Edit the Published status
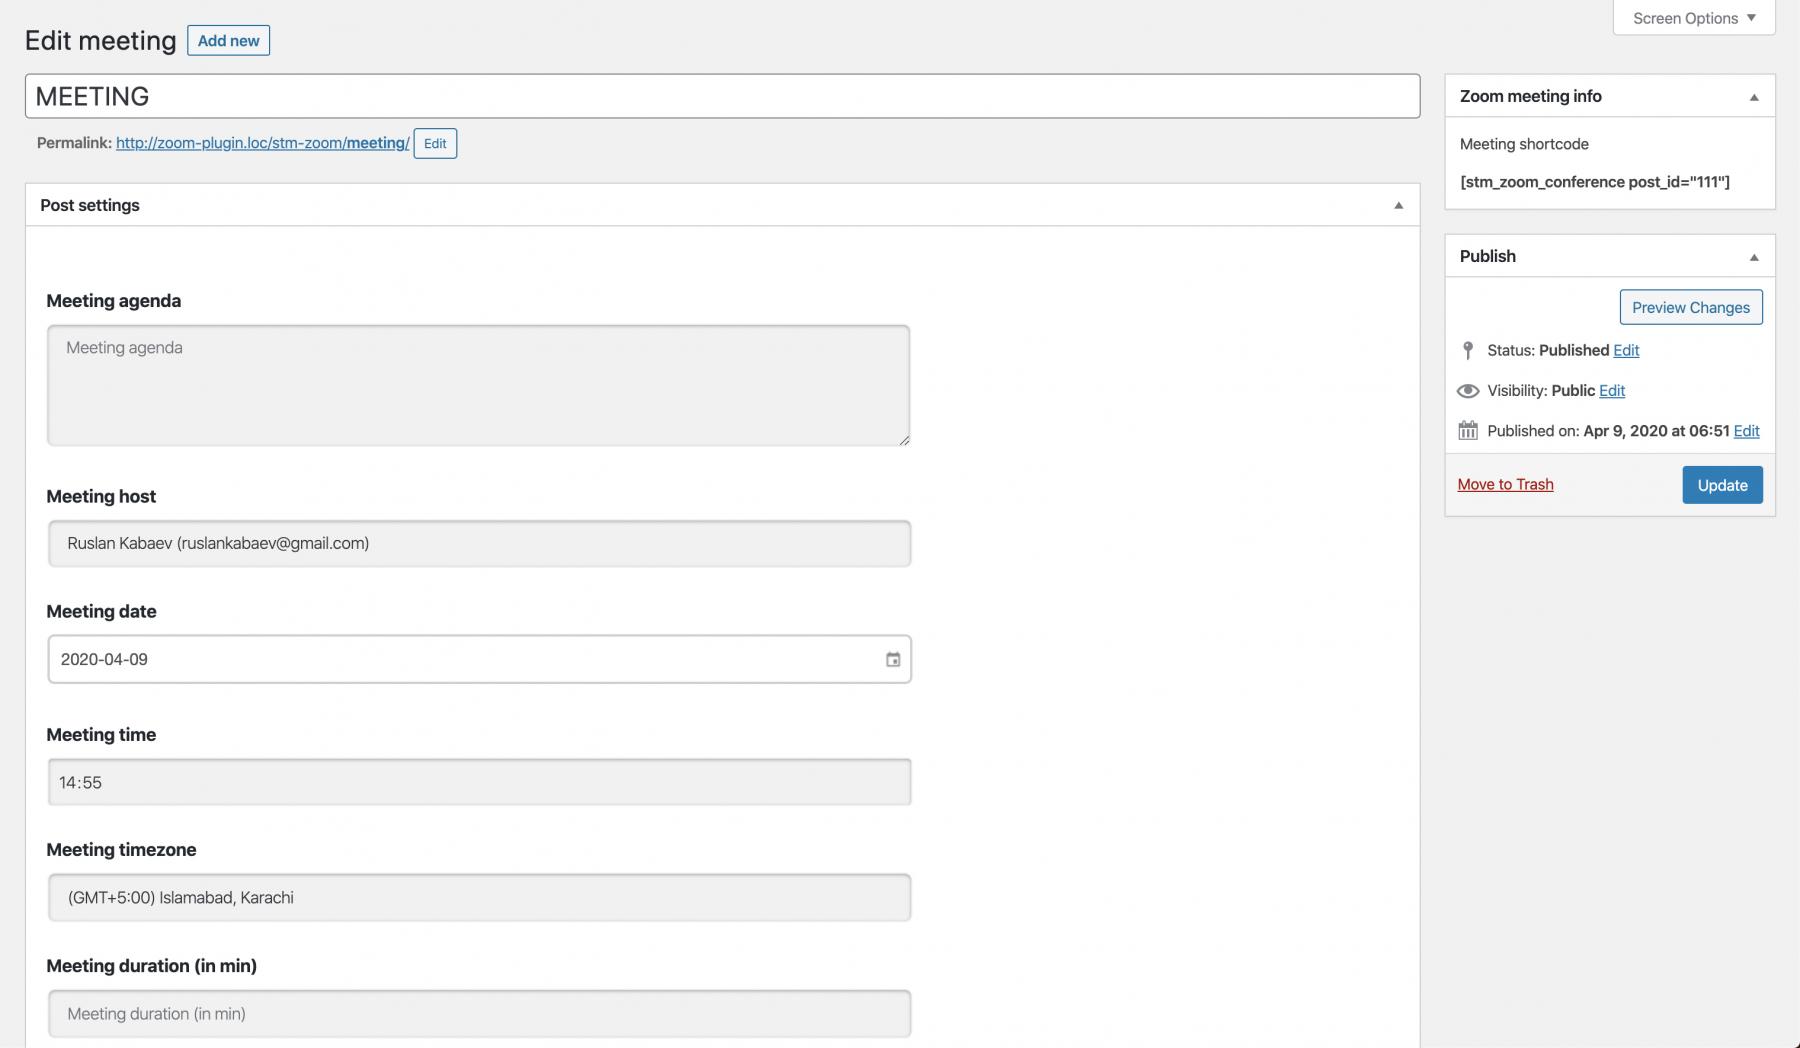 (x=1626, y=350)
